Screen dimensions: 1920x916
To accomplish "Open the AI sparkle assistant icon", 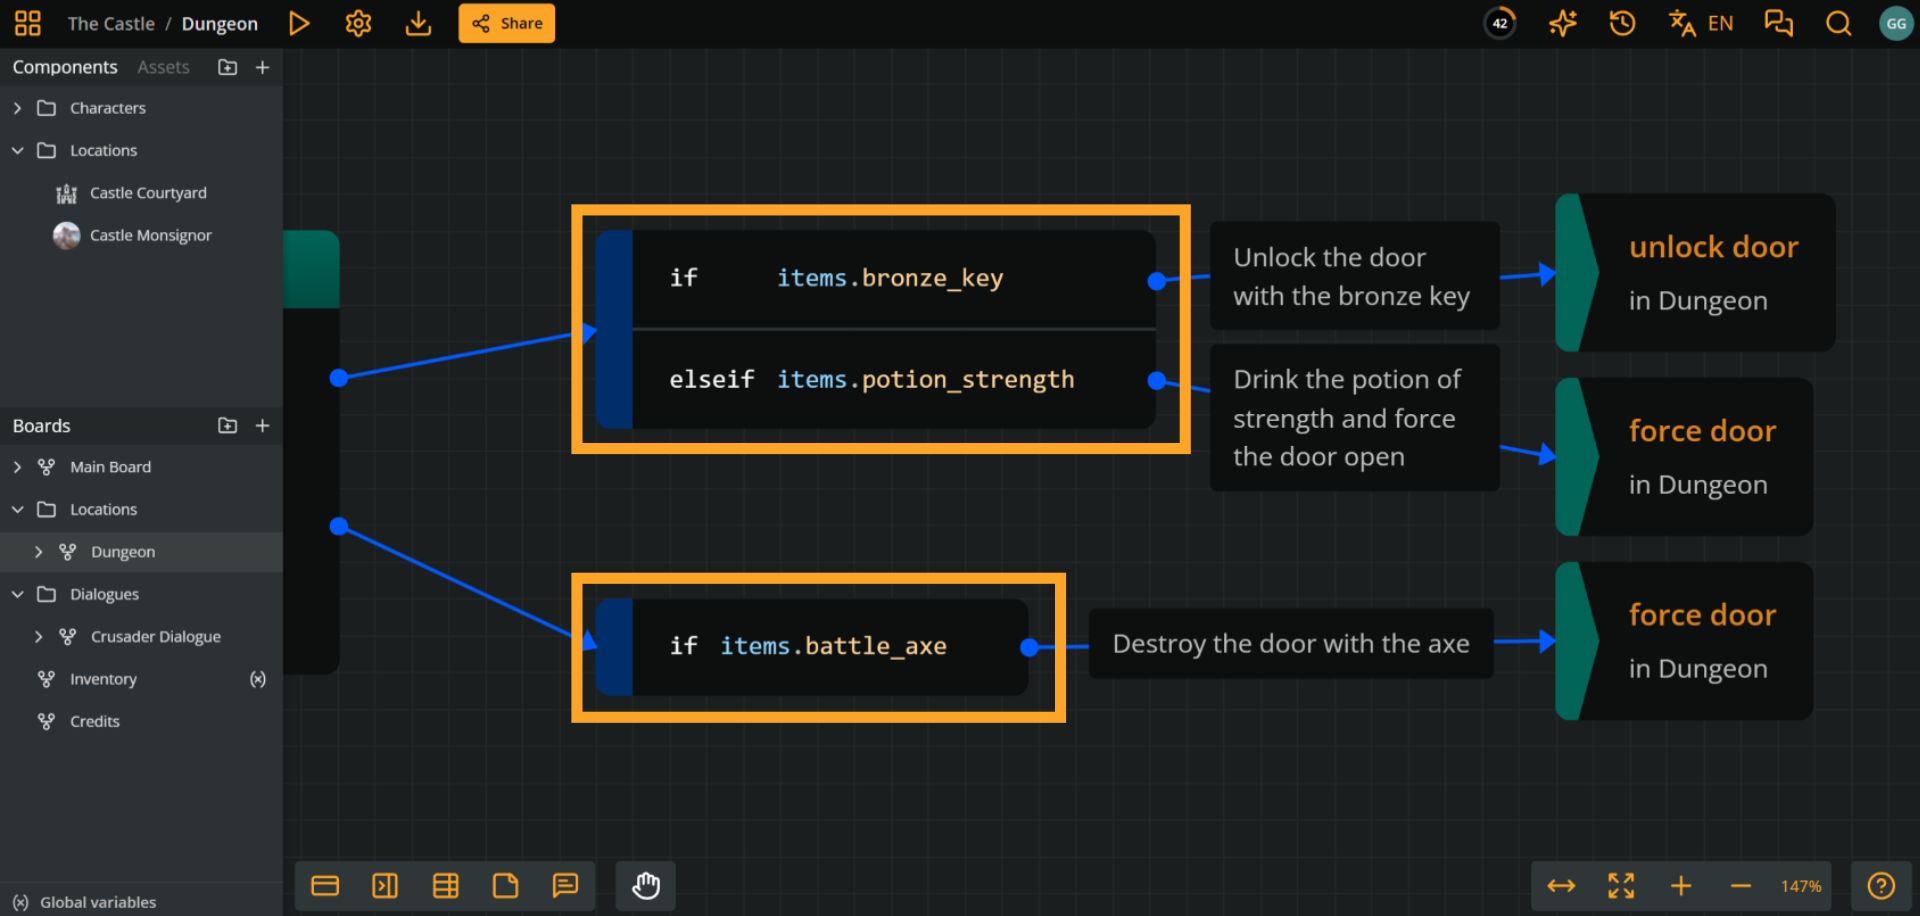I will point(1562,23).
